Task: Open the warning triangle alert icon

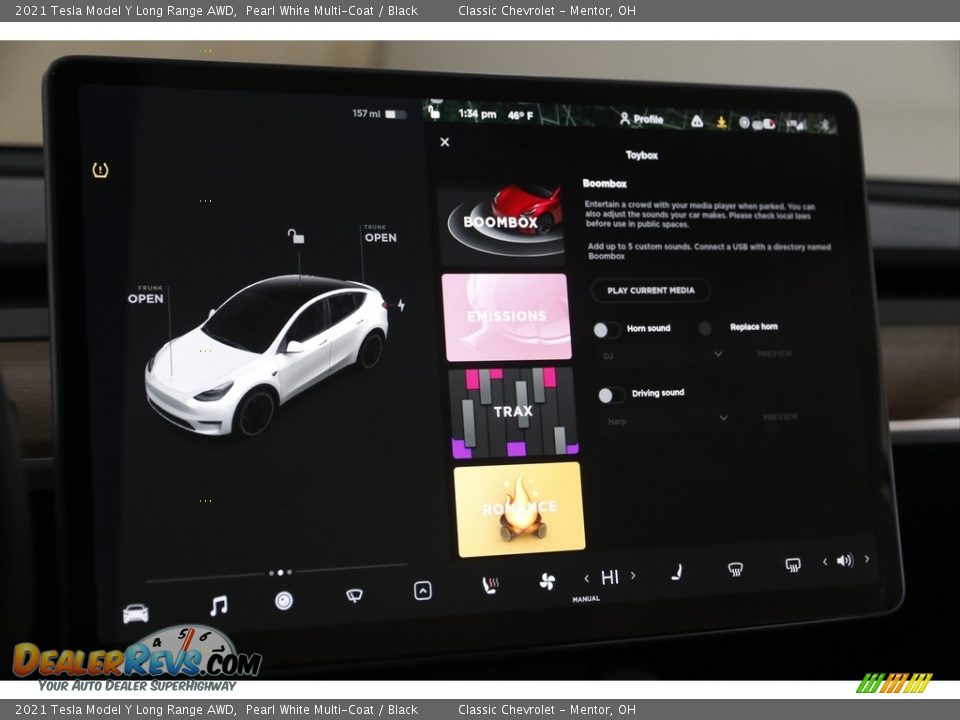Action: (x=697, y=121)
